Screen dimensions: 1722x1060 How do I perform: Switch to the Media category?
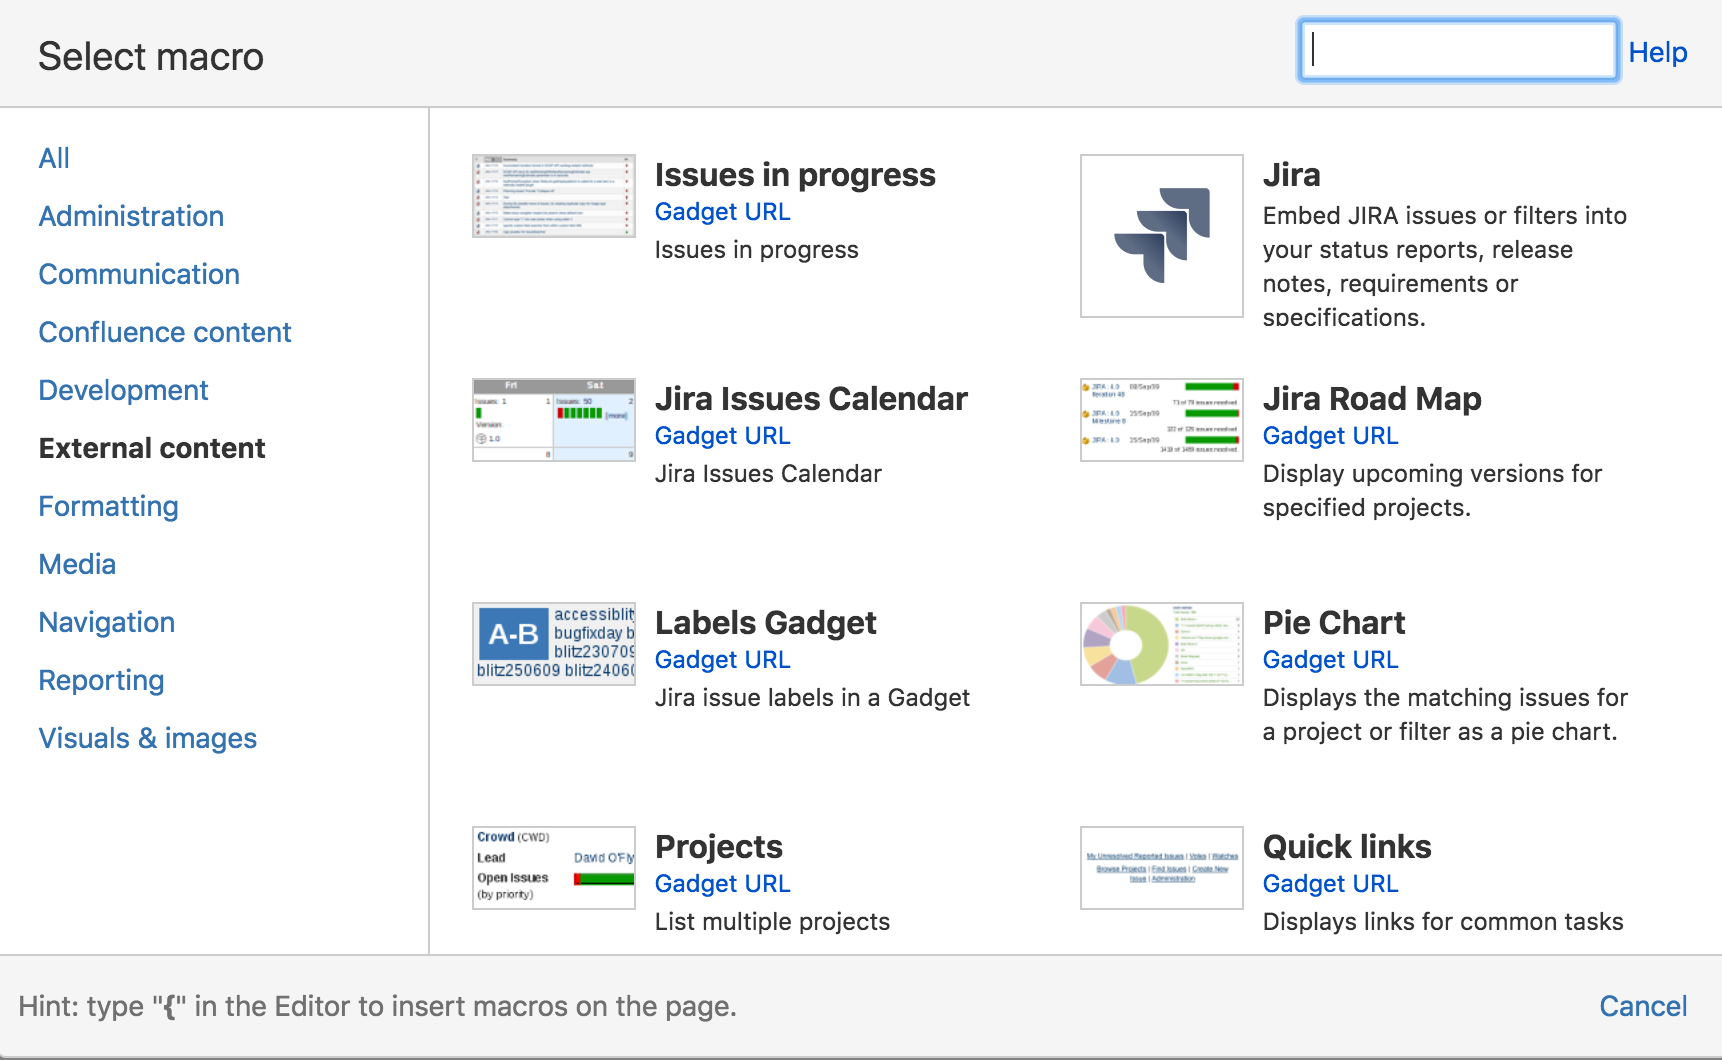point(77,564)
